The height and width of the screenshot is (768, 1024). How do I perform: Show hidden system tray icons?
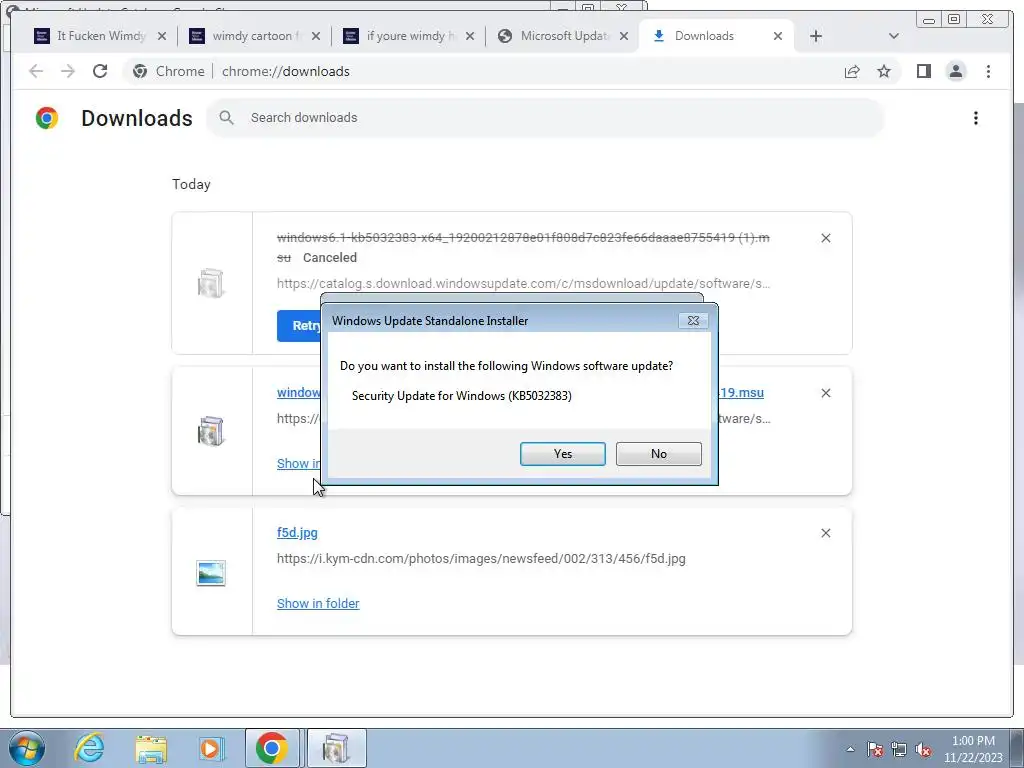tap(850, 749)
